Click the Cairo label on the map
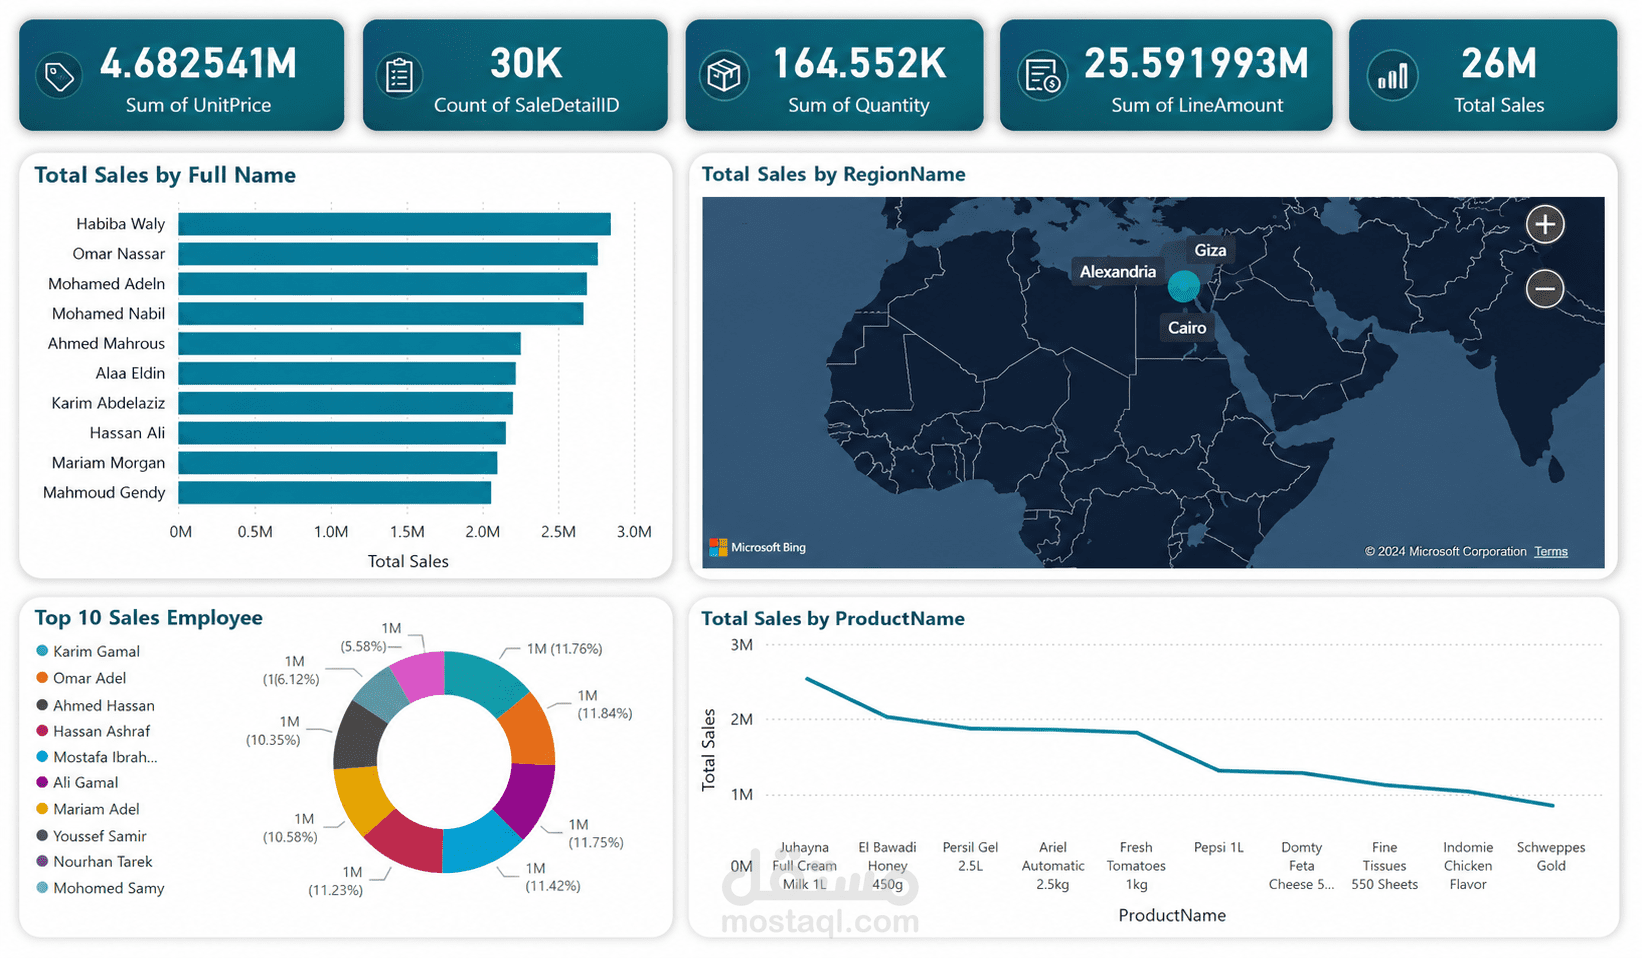Viewport: 1642px width, 958px height. click(1187, 328)
